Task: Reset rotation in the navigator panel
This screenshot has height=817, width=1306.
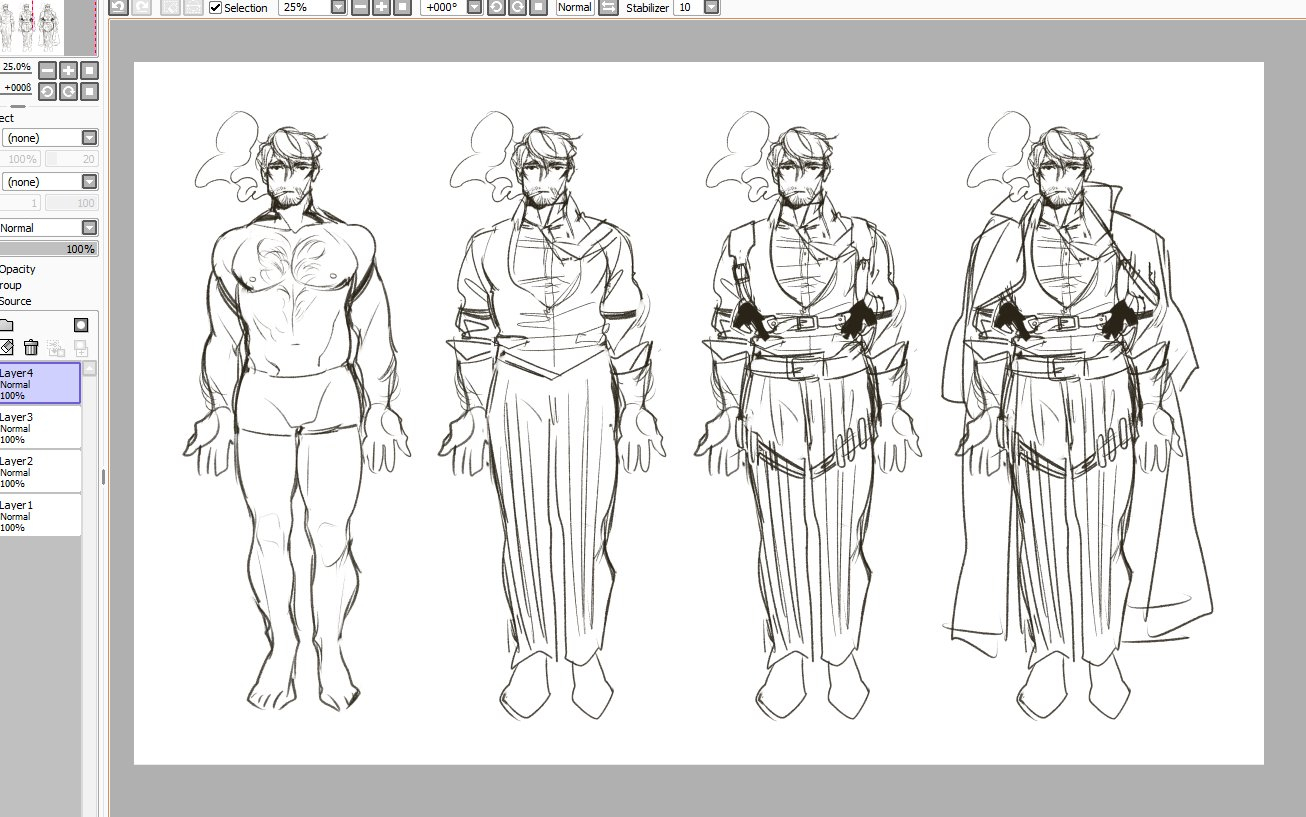Action: 89,91
